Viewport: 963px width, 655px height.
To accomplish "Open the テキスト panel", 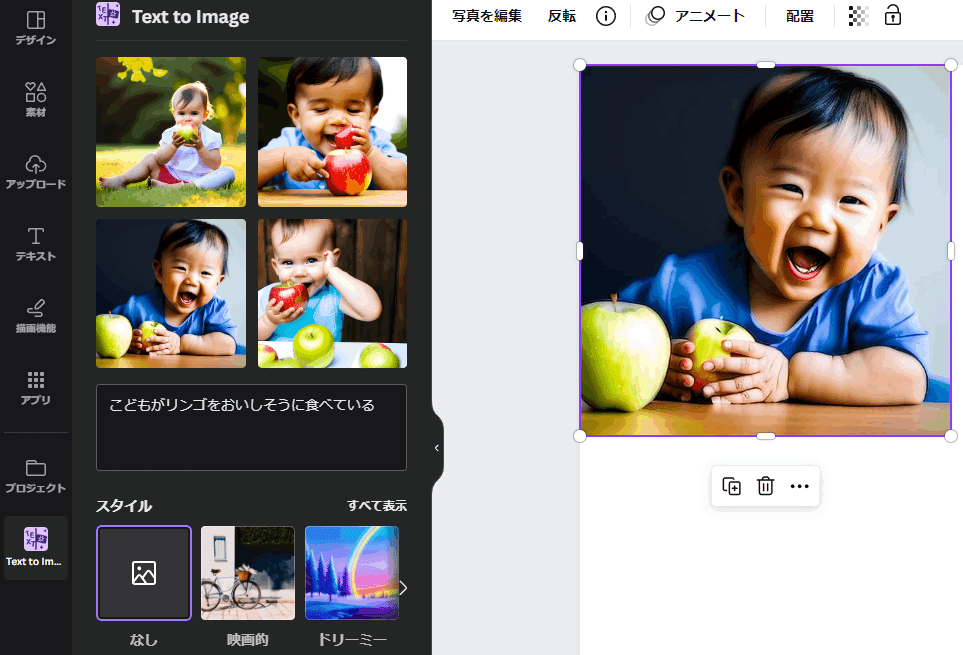I will pyautogui.click(x=36, y=244).
